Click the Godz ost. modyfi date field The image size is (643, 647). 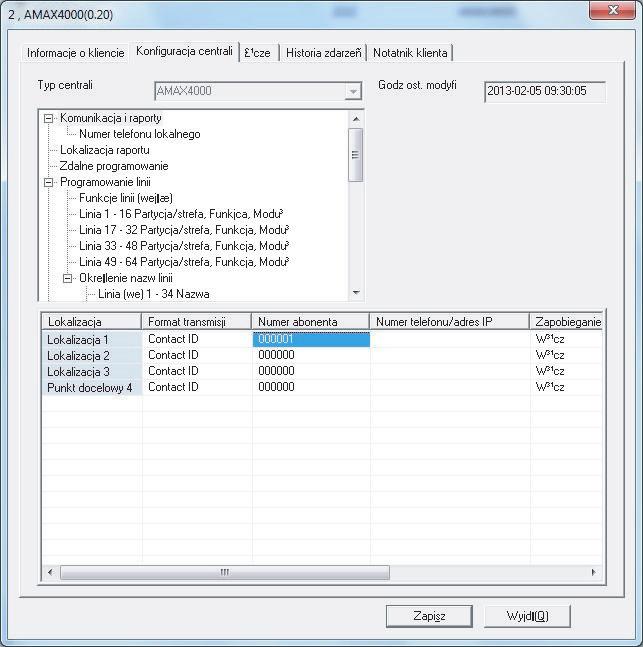coord(545,91)
